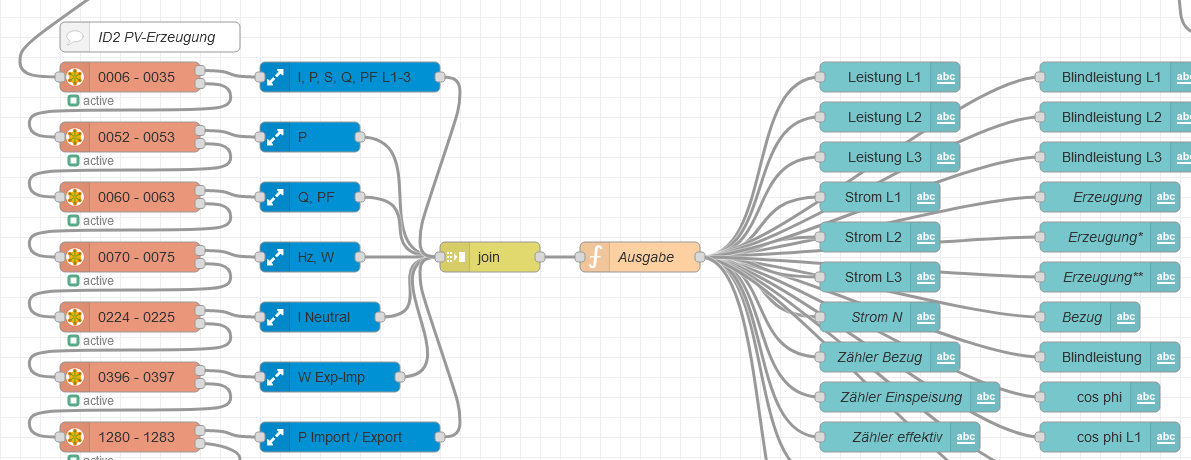1191x460 pixels.
Task: Select the Erzeugung** node label
Action: [1103, 276]
